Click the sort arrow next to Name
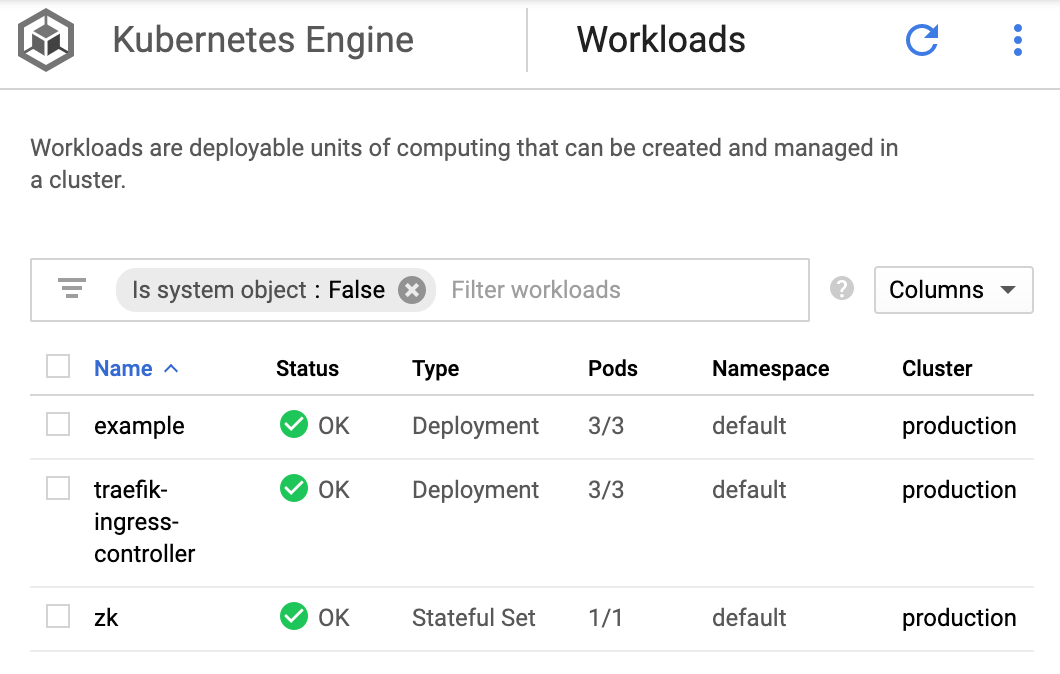This screenshot has width=1060, height=674. pyautogui.click(x=171, y=368)
